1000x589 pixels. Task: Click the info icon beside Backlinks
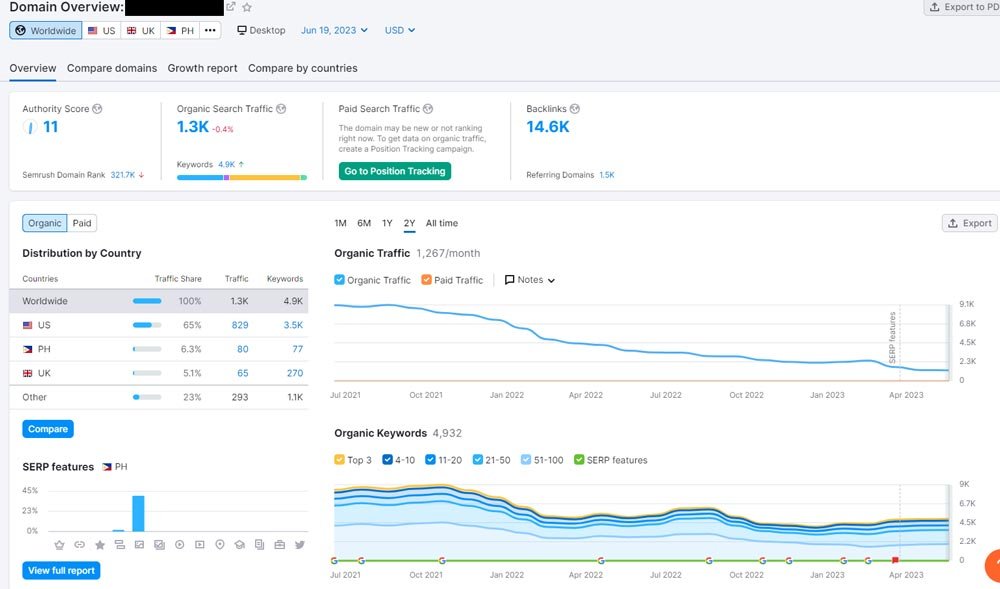[575, 109]
